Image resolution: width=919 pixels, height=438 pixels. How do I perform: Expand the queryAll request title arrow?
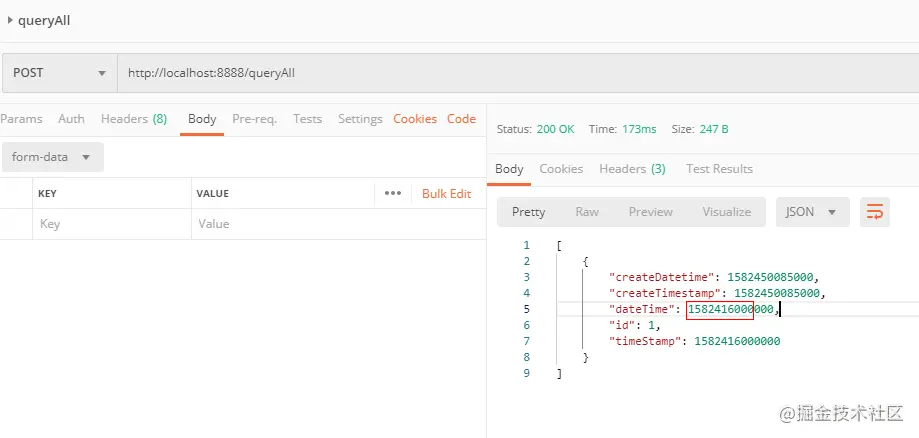pos(10,20)
